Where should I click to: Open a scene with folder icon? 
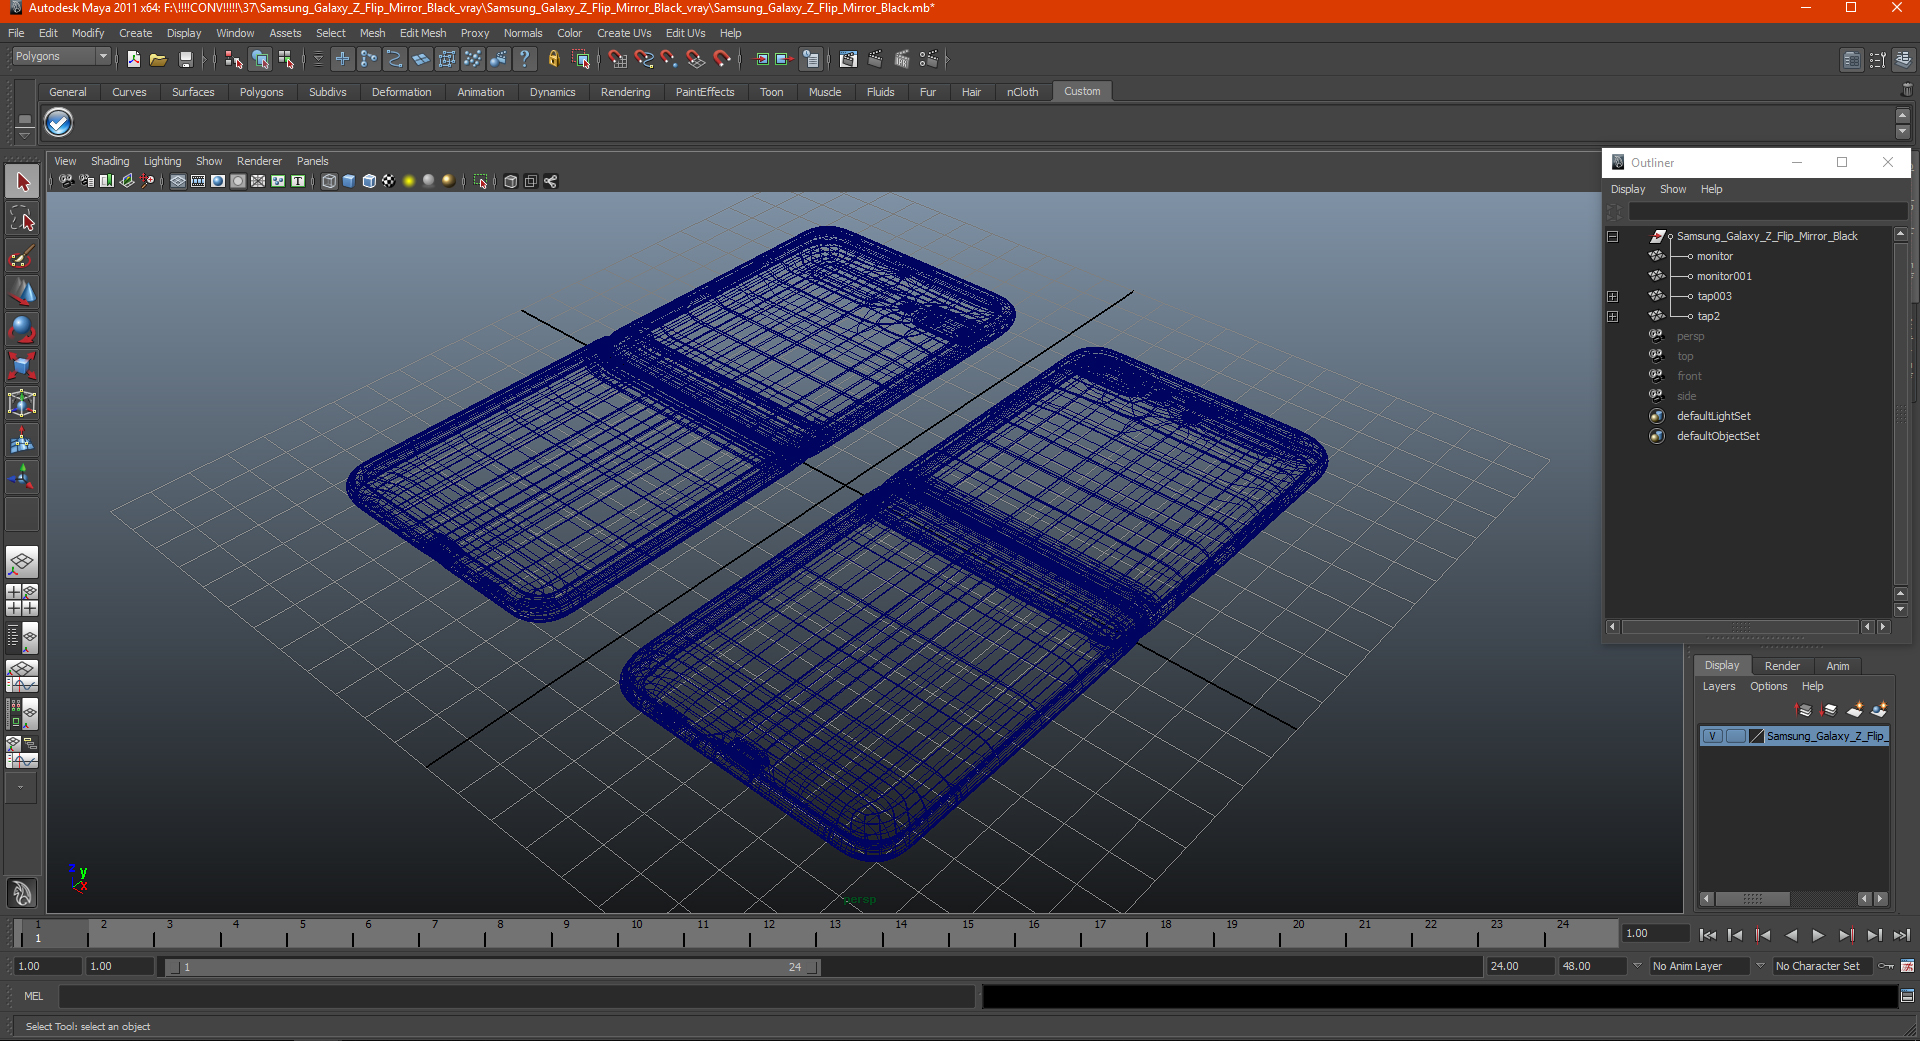pyautogui.click(x=158, y=59)
